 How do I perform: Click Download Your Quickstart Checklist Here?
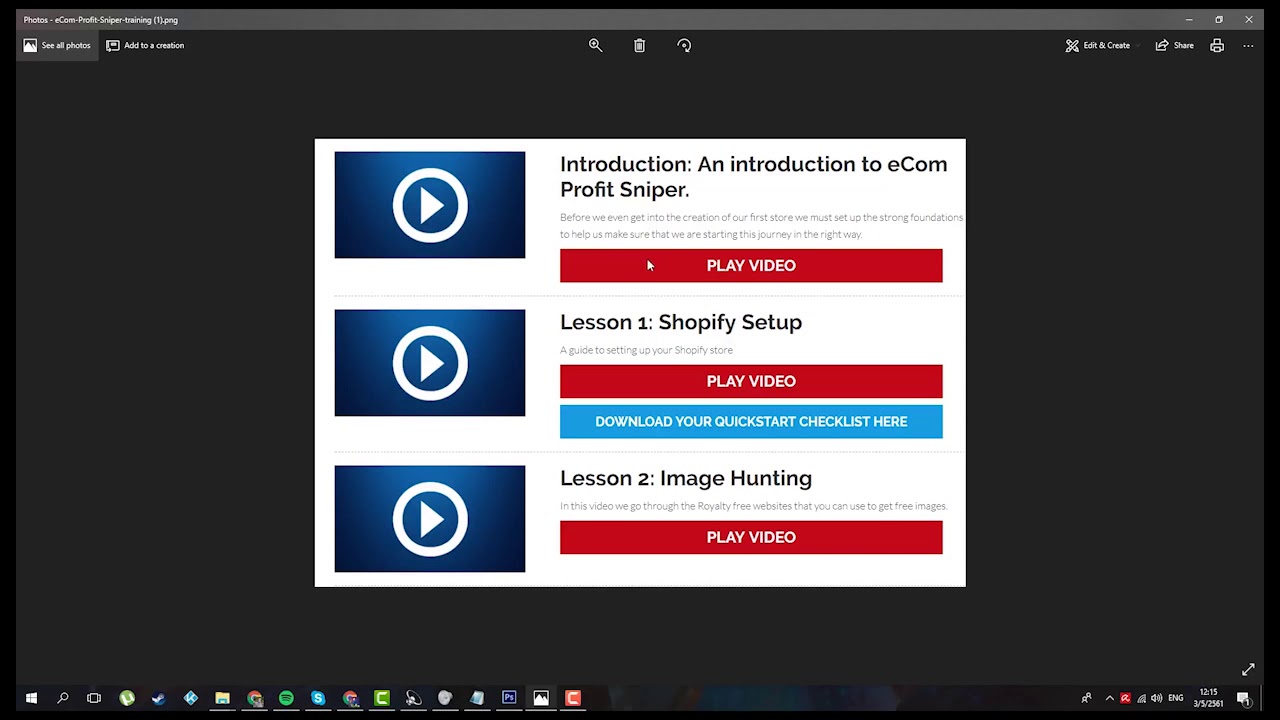click(751, 422)
